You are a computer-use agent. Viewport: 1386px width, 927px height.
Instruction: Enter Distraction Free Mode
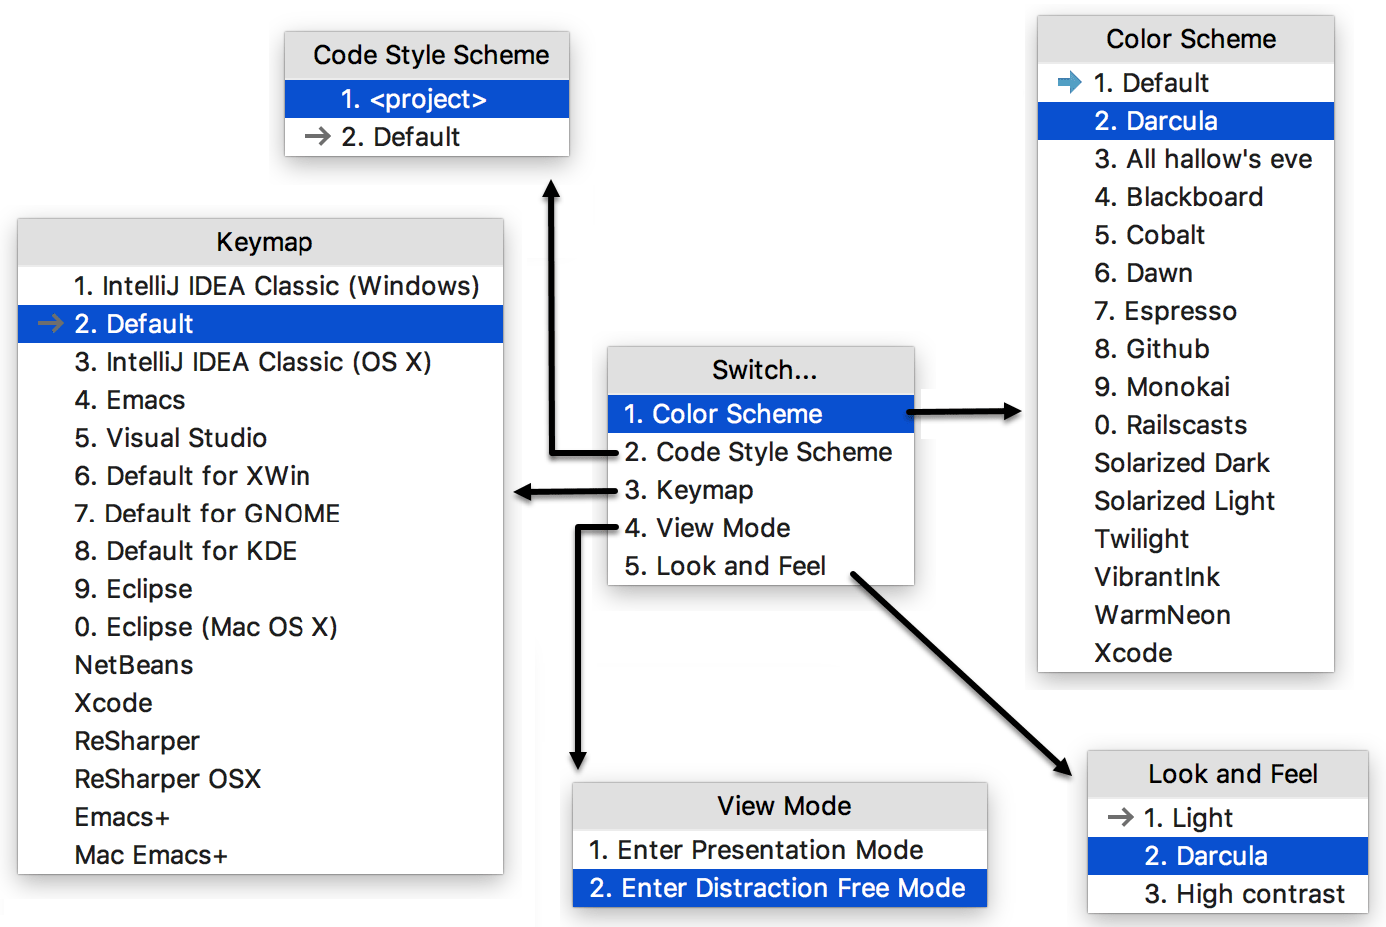pos(779,888)
